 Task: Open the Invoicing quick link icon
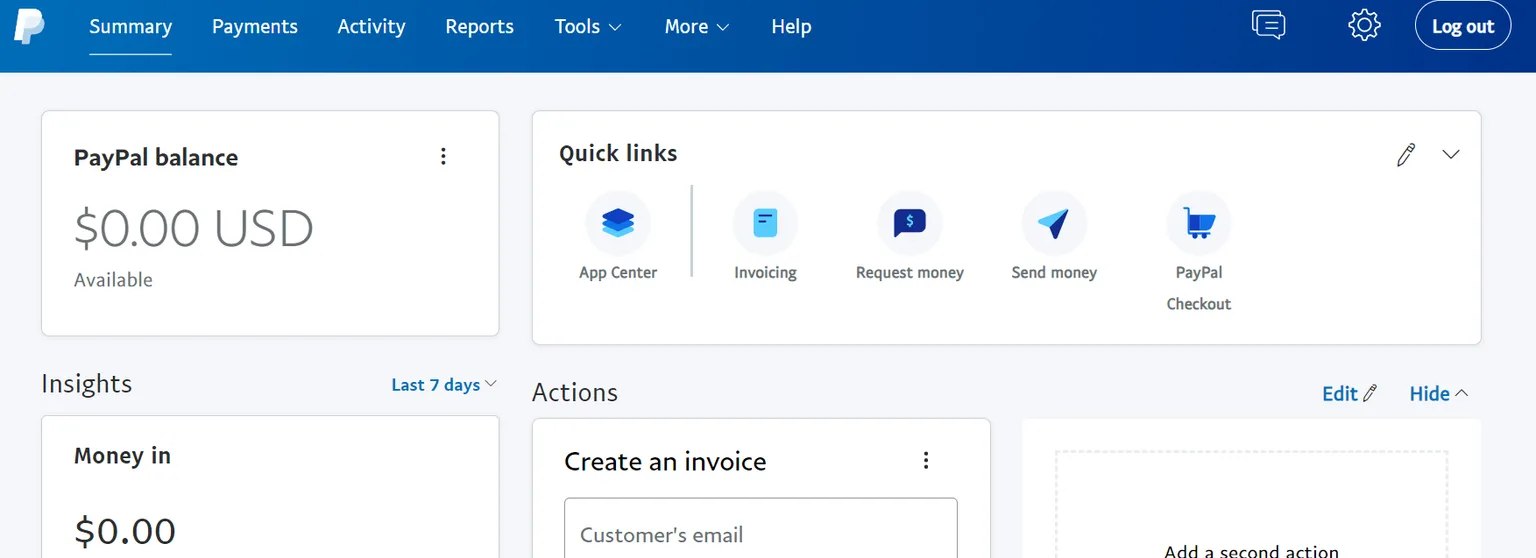(x=765, y=223)
